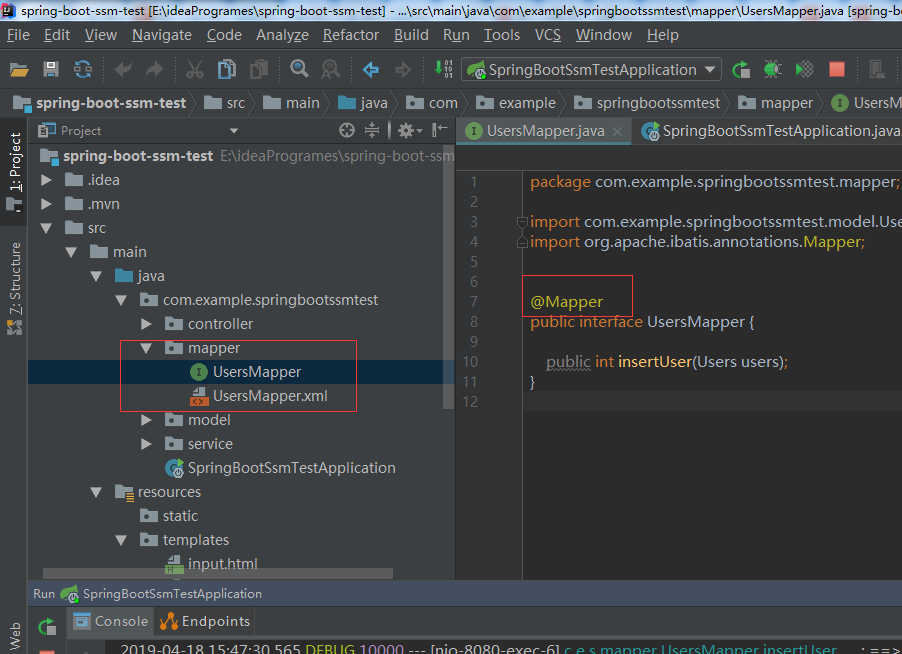The image size is (902, 654).
Task: Collapse the templates folder
Action: (121, 540)
